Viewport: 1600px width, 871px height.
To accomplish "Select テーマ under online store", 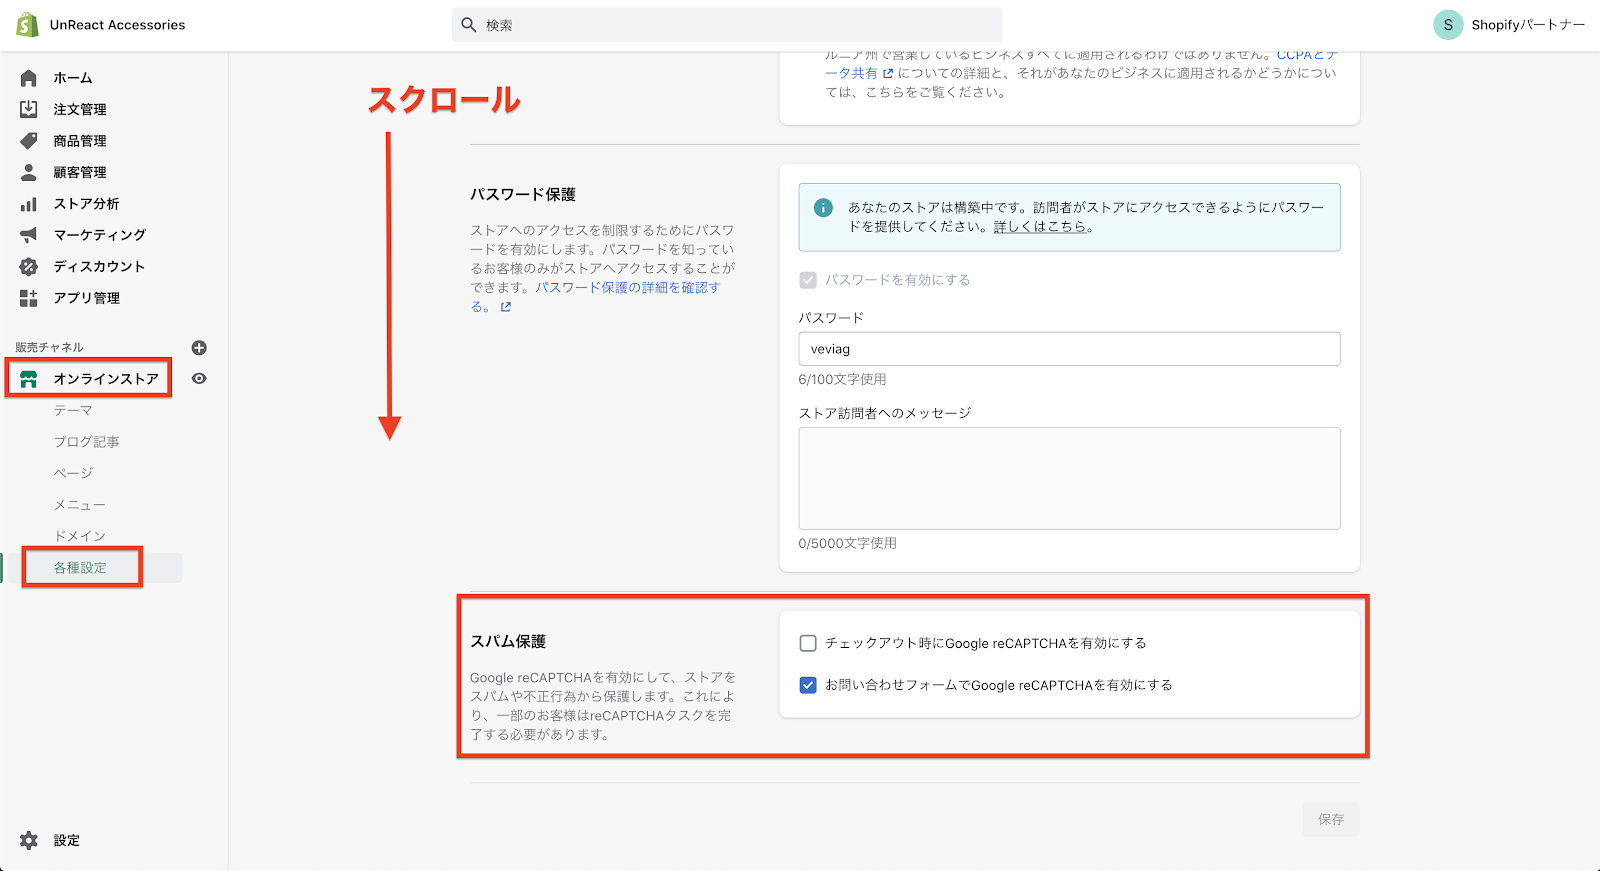I will click(73, 410).
